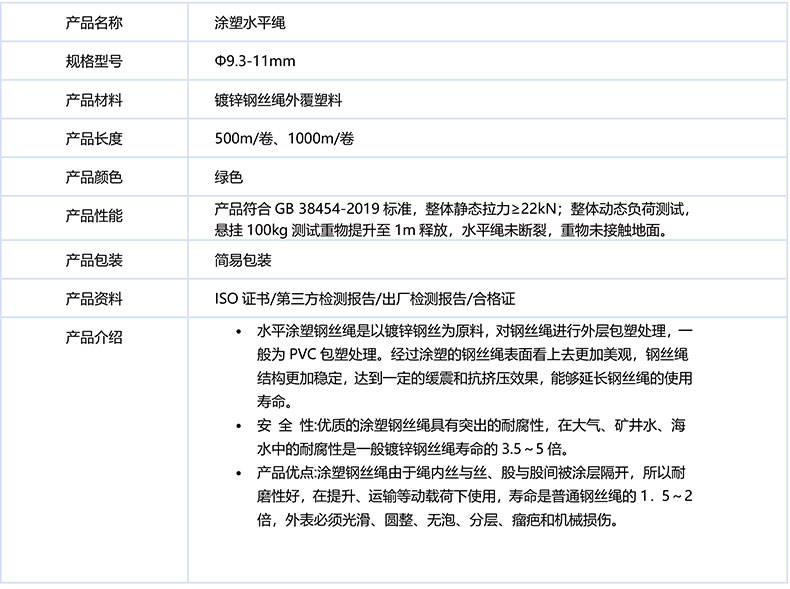
Task: Select the 绿色 color value
Action: (x=229, y=178)
